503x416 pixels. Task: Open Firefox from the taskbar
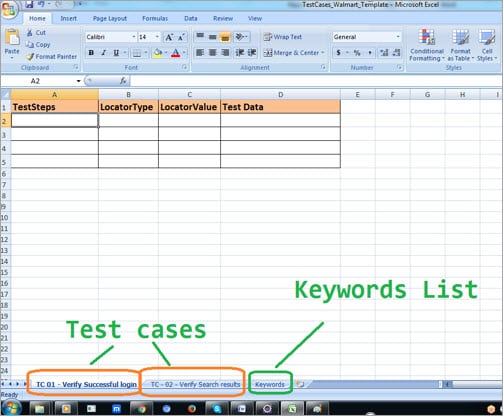coord(192,408)
